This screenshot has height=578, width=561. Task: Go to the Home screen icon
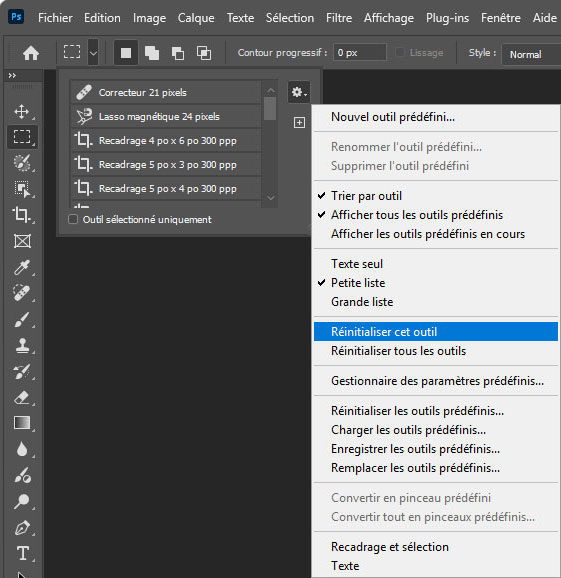[31, 53]
